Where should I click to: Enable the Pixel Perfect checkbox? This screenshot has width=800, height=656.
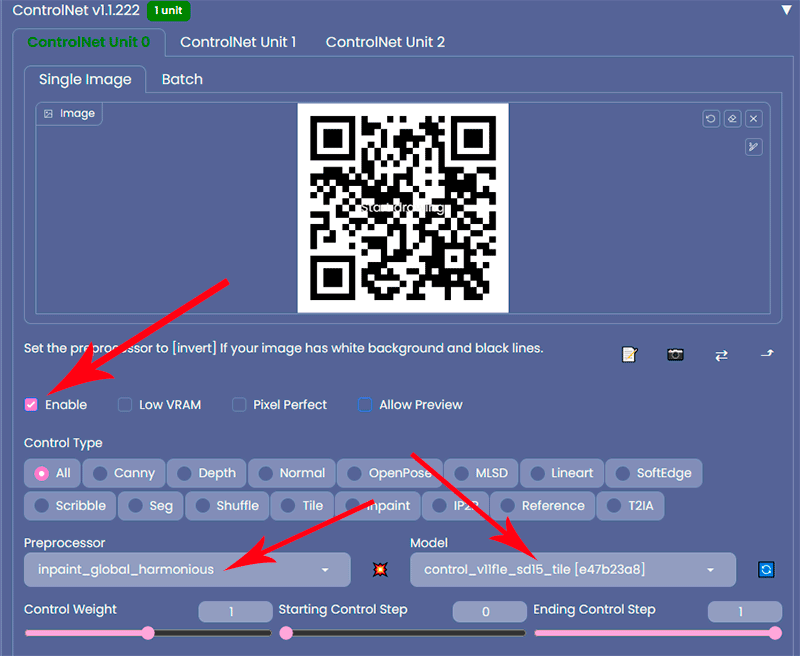pyautogui.click(x=239, y=405)
